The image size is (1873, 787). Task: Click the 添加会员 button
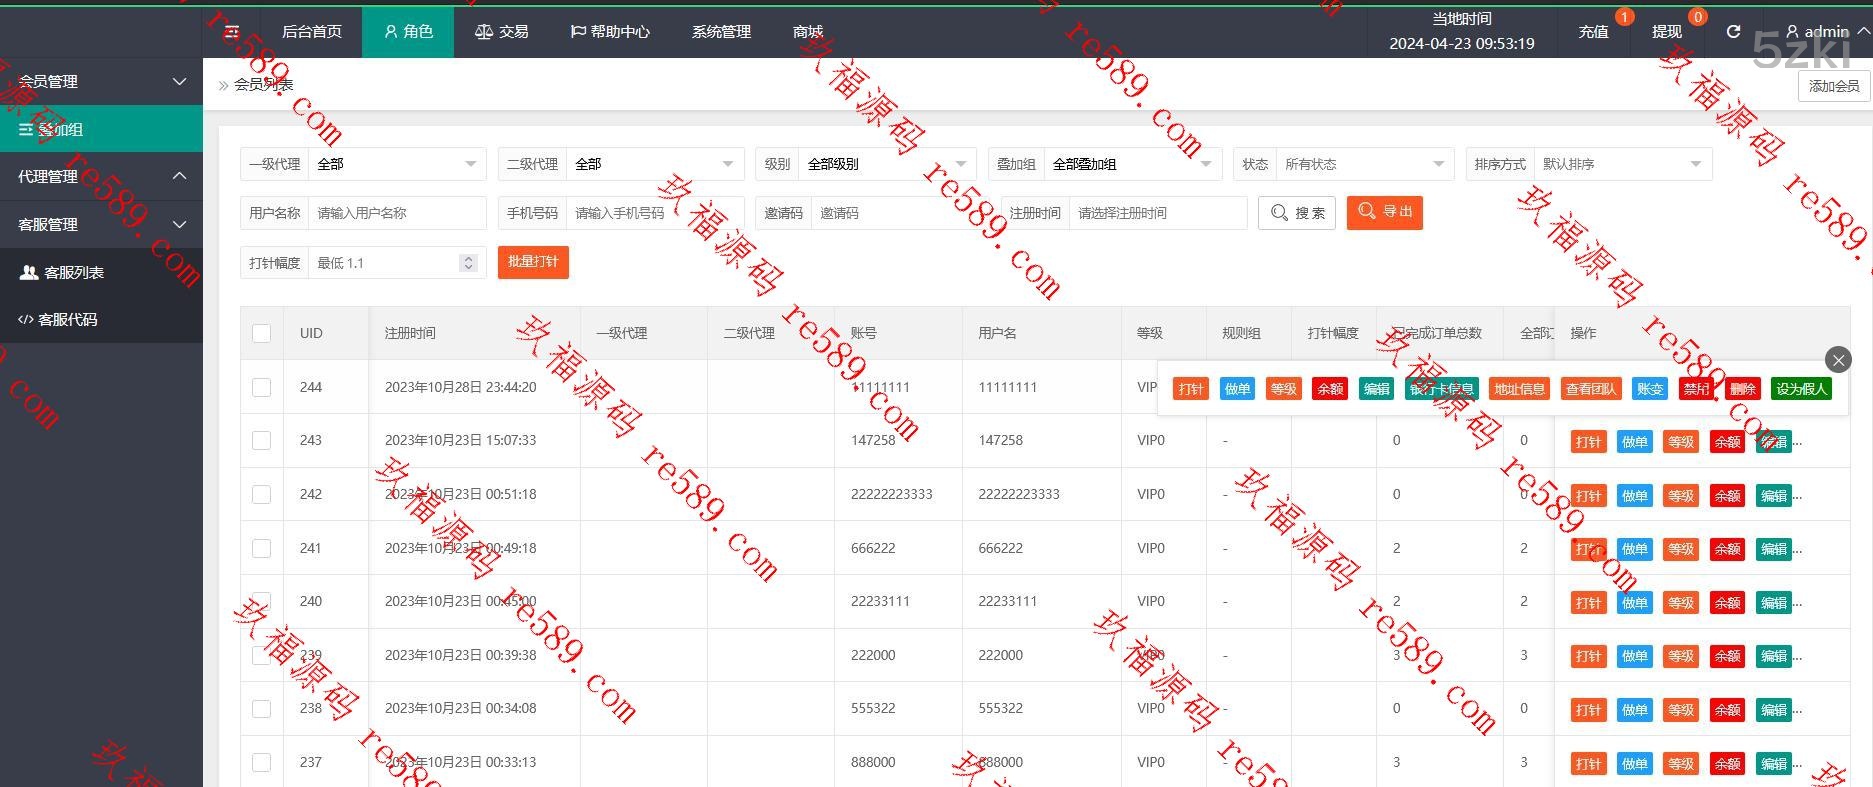click(x=1834, y=86)
